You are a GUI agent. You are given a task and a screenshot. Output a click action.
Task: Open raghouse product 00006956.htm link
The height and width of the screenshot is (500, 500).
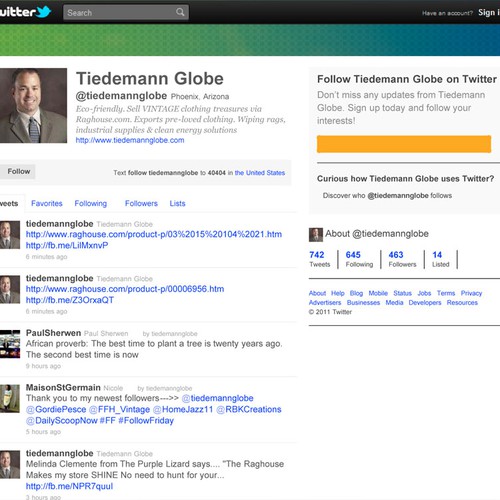(x=125, y=289)
